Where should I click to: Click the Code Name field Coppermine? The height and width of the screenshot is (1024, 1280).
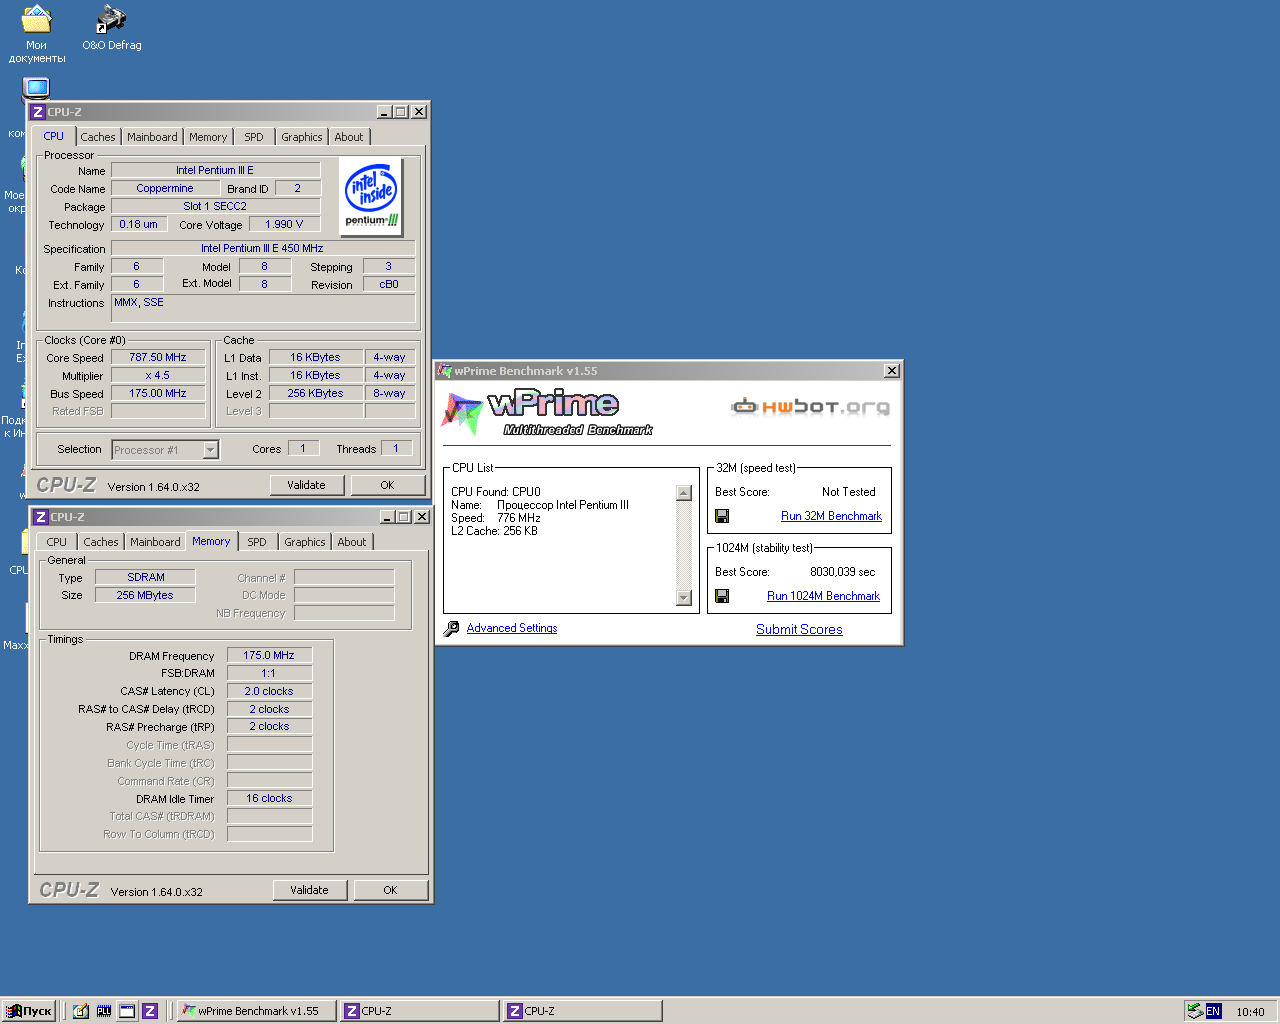pyautogui.click(x=165, y=188)
